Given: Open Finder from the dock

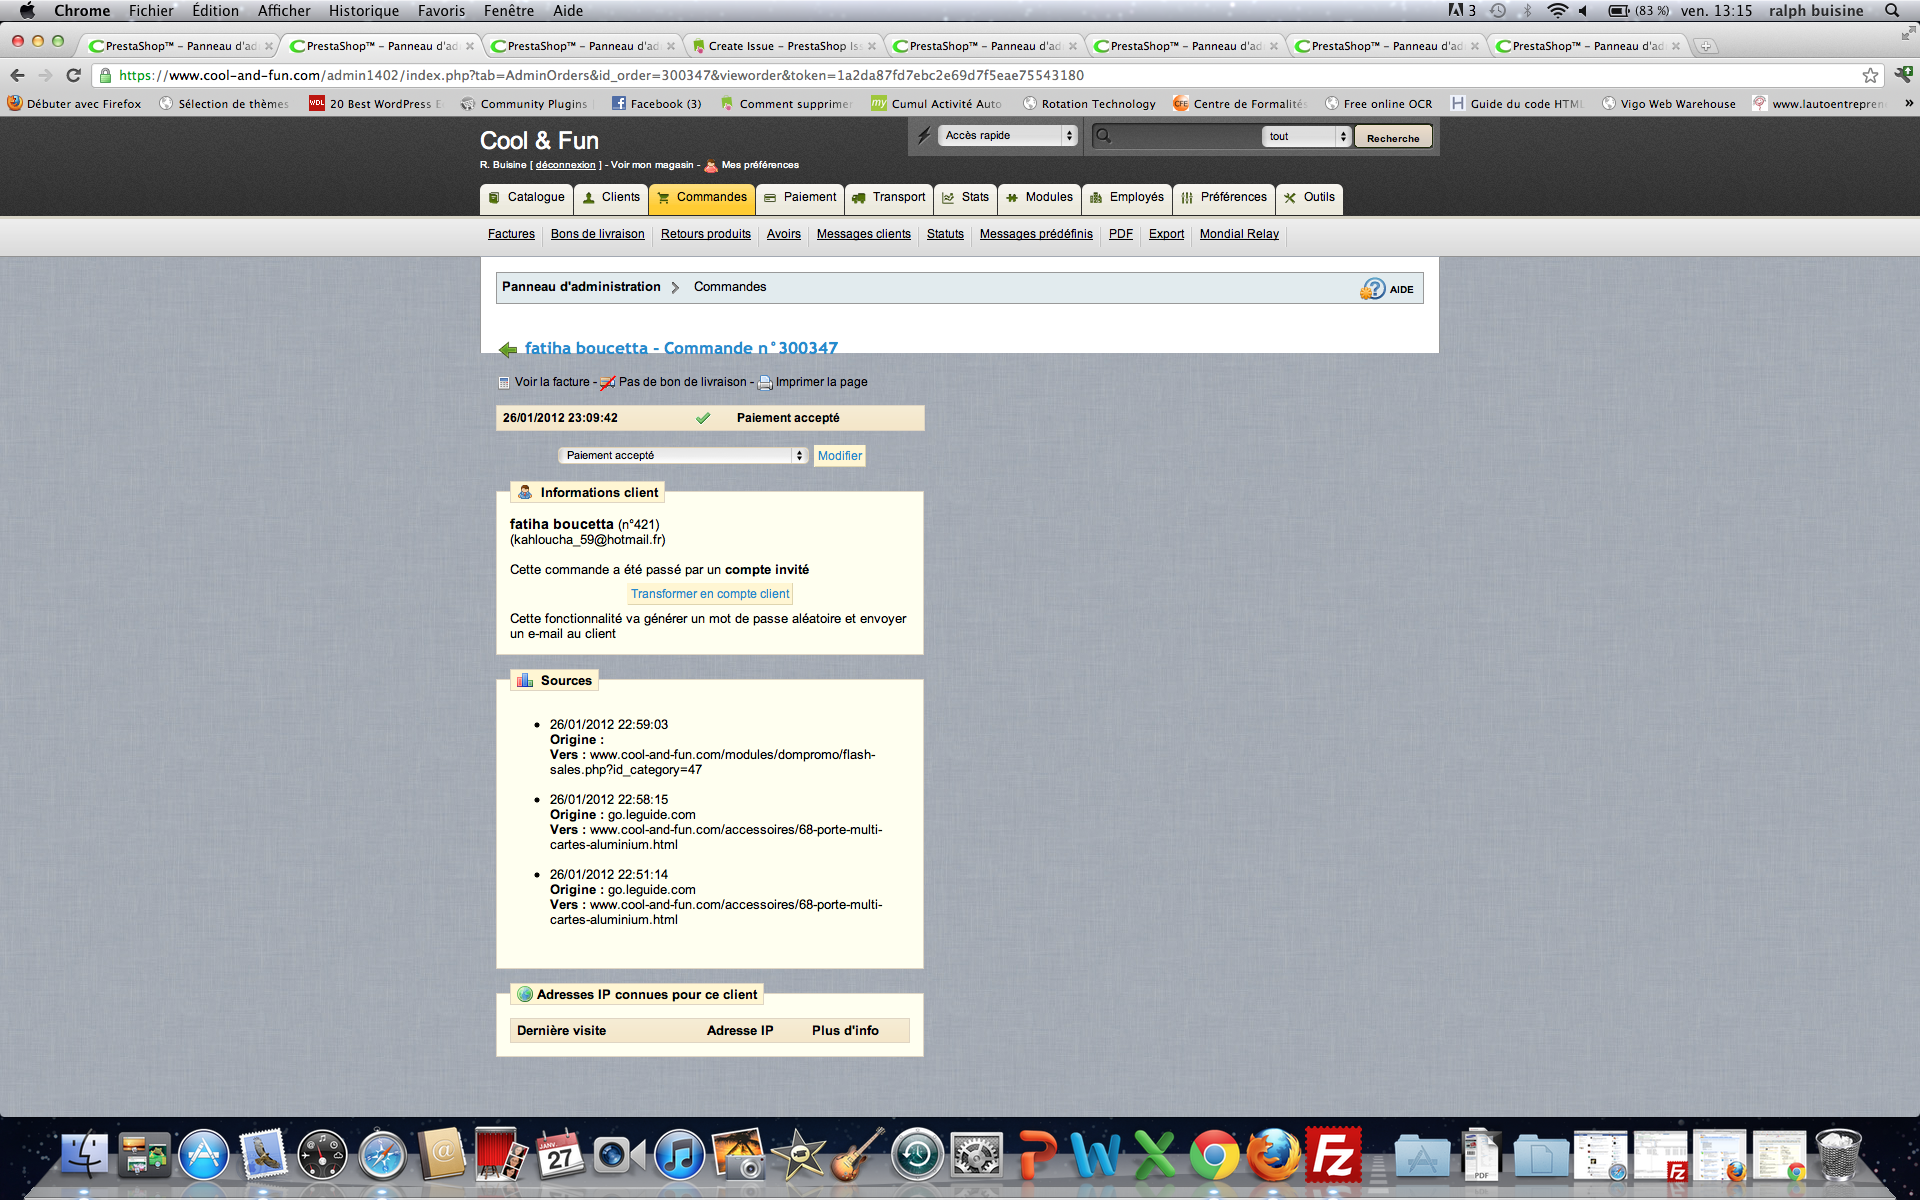Looking at the screenshot, I should pos(84,1155).
